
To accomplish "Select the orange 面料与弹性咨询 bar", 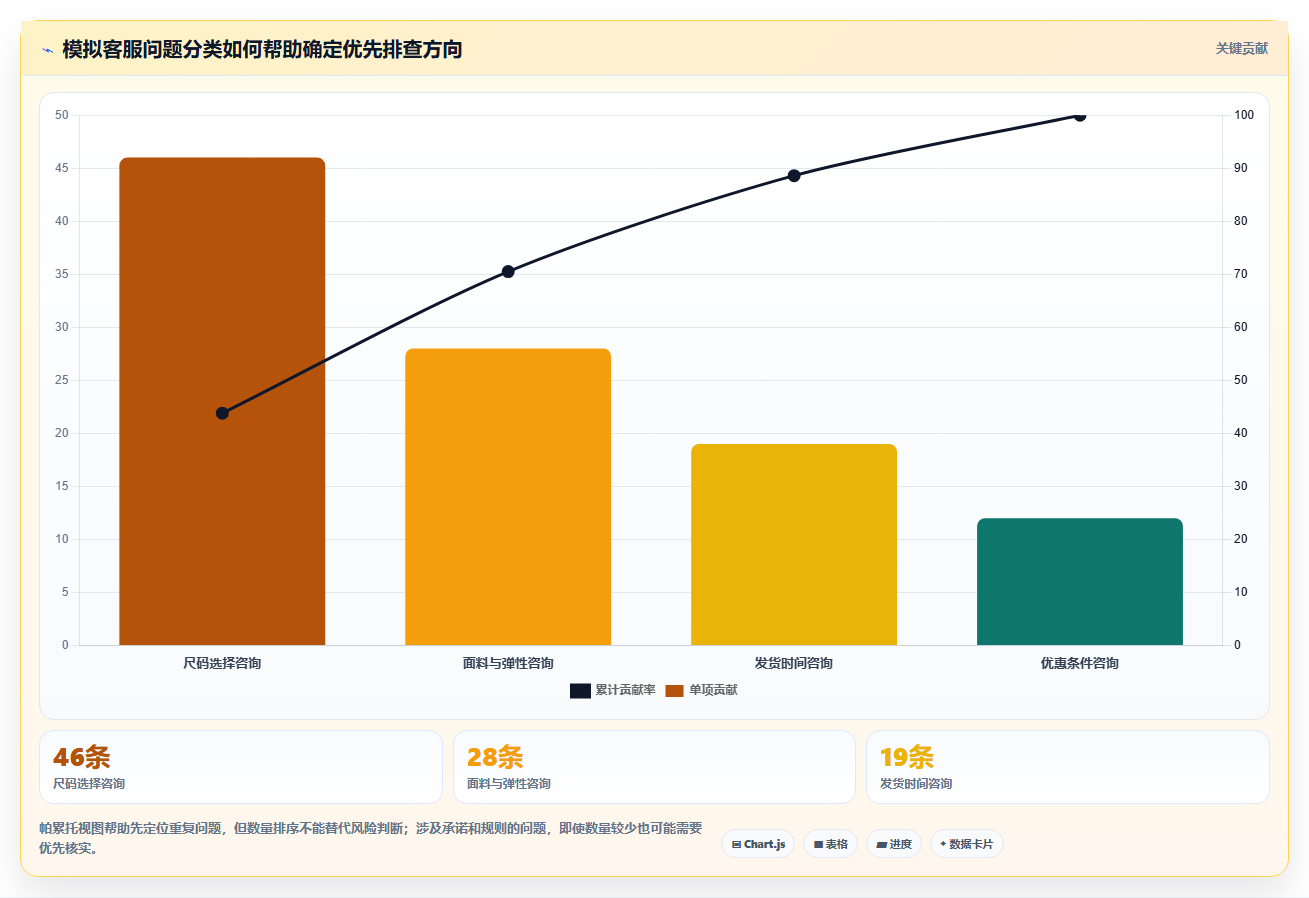I will click(508, 497).
